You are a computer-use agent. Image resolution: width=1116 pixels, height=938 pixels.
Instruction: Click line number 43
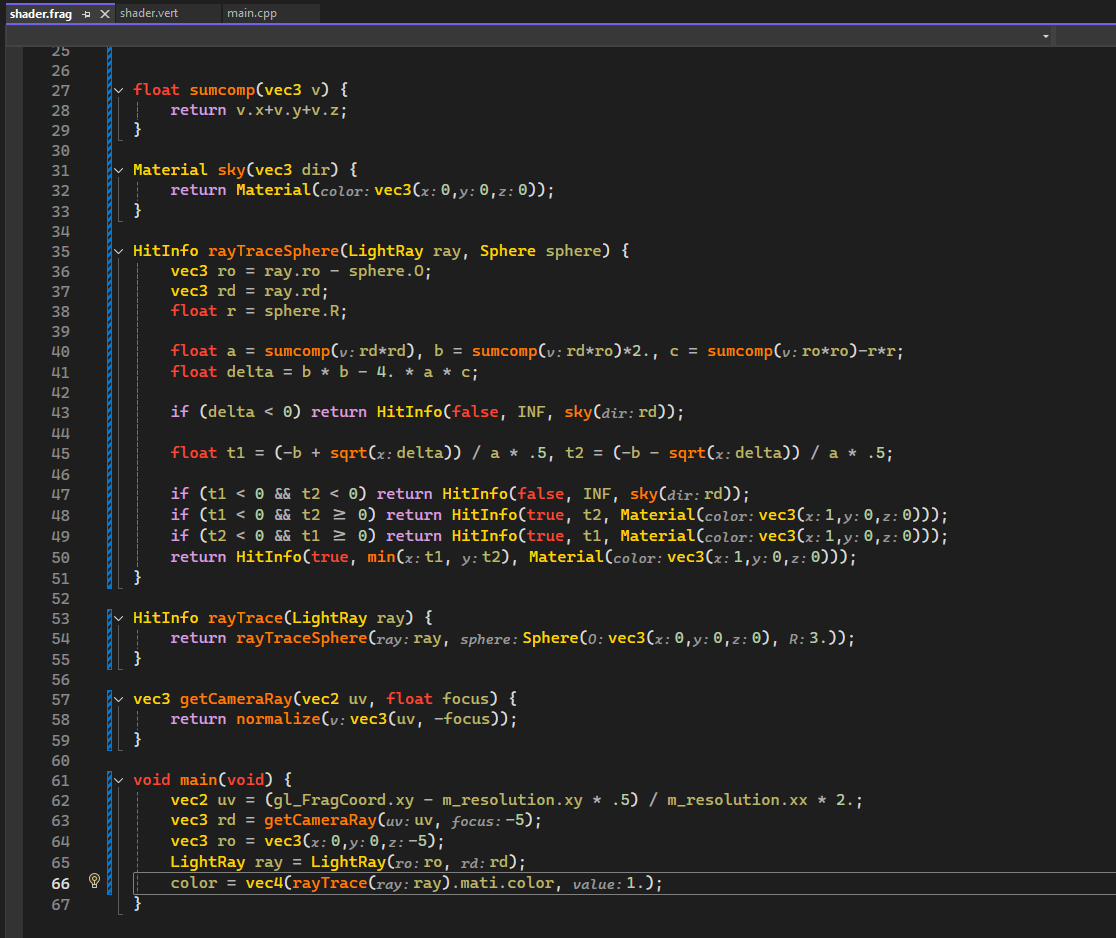click(x=60, y=413)
